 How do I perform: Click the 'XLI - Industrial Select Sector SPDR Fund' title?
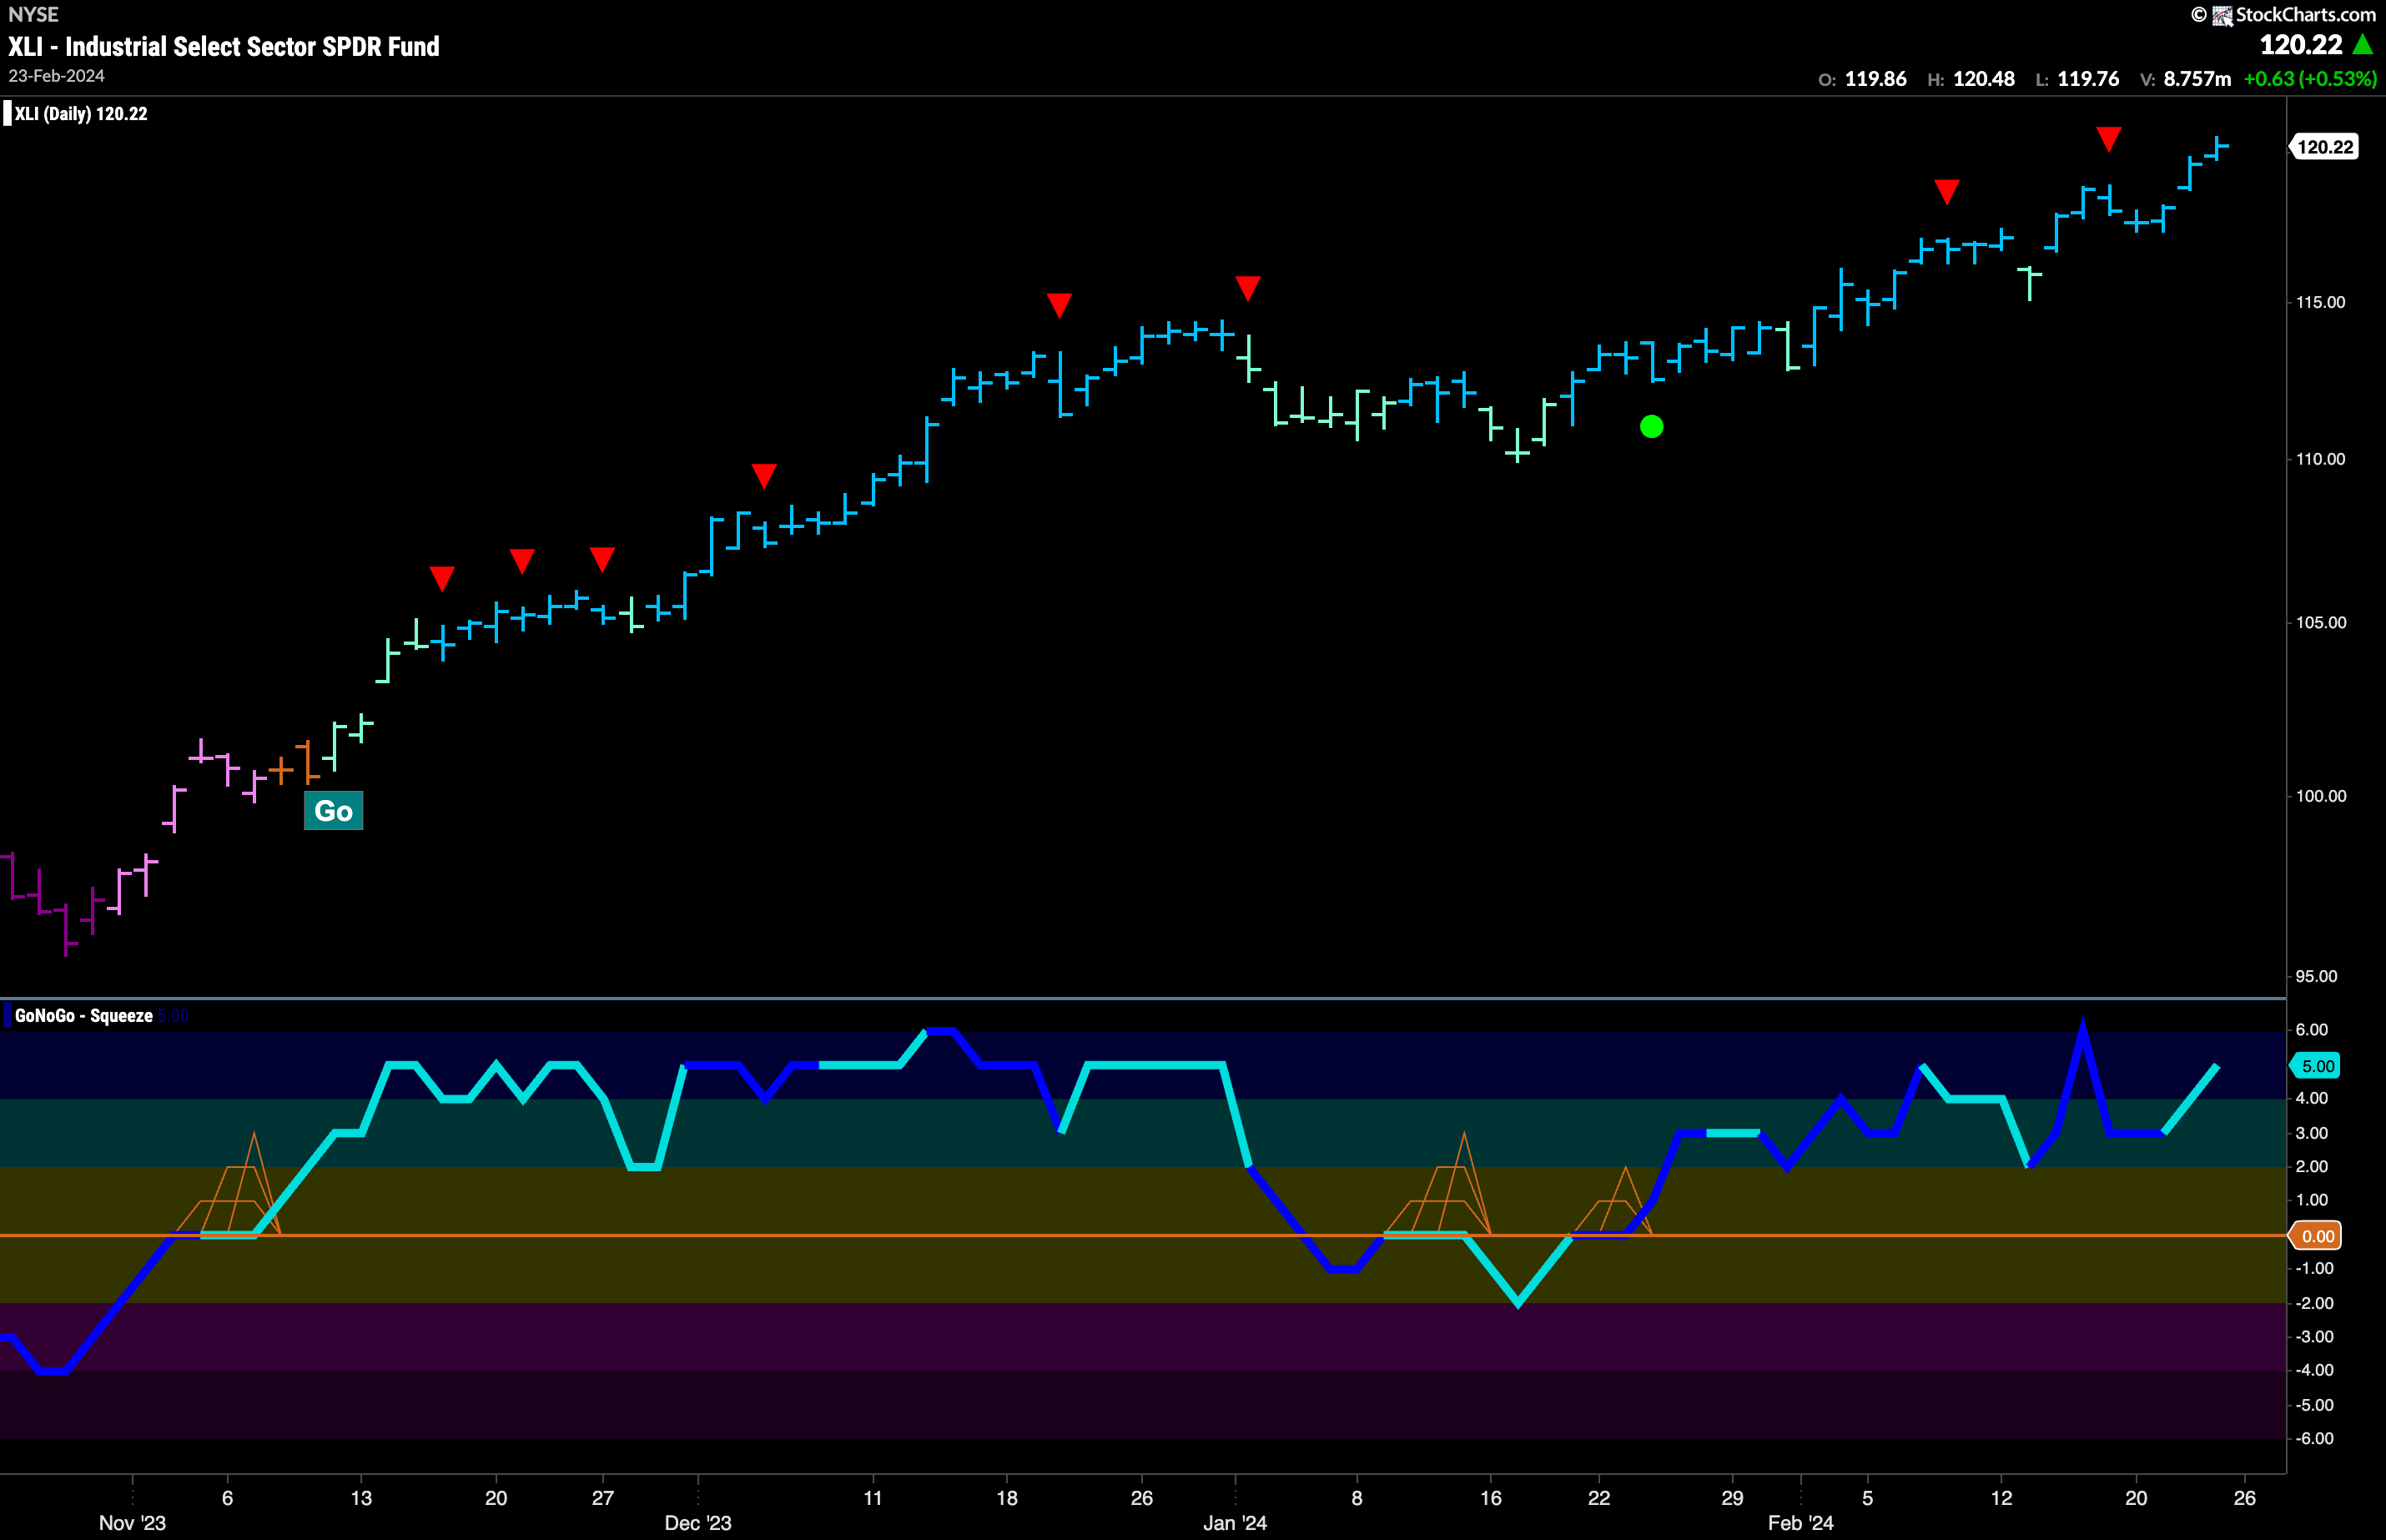224,47
